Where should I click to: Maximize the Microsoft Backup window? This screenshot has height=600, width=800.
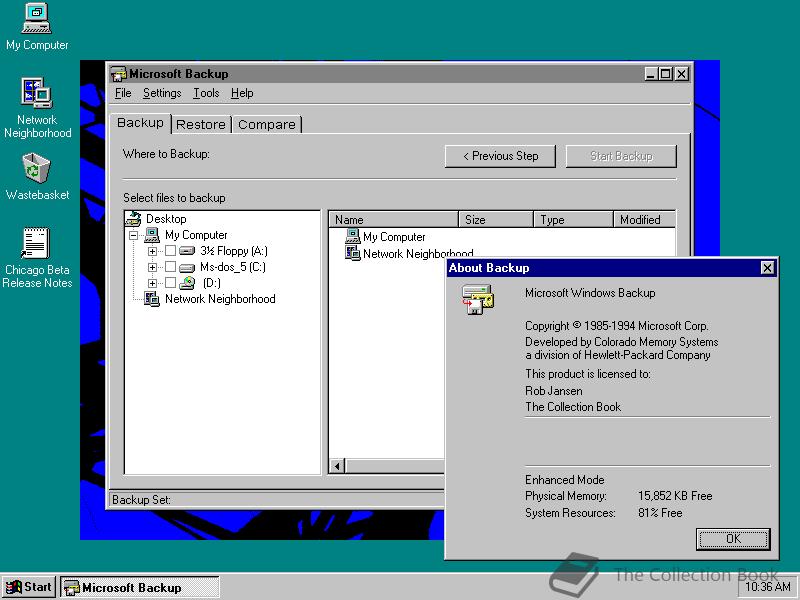tap(665, 74)
